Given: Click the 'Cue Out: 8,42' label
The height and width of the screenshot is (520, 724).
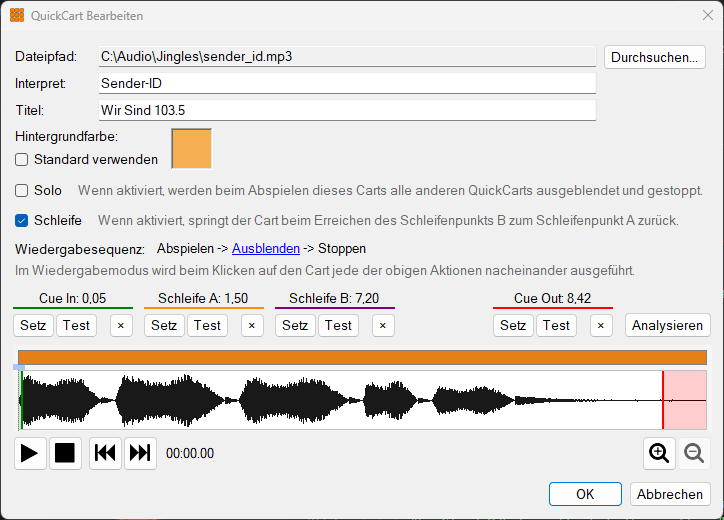Looking at the screenshot, I should (553, 298).
